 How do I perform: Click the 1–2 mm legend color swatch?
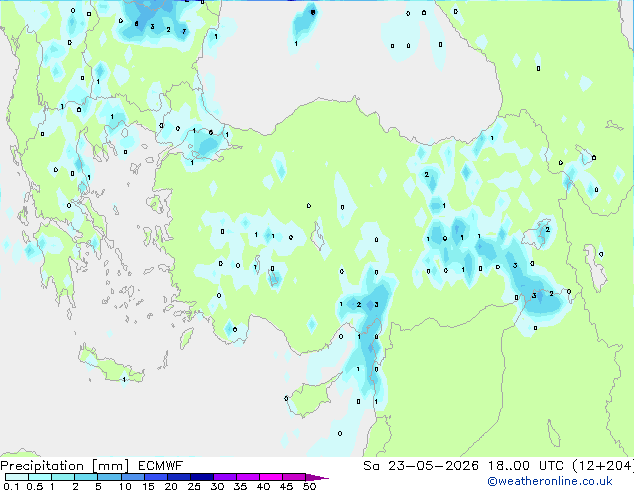click(63, 477)
